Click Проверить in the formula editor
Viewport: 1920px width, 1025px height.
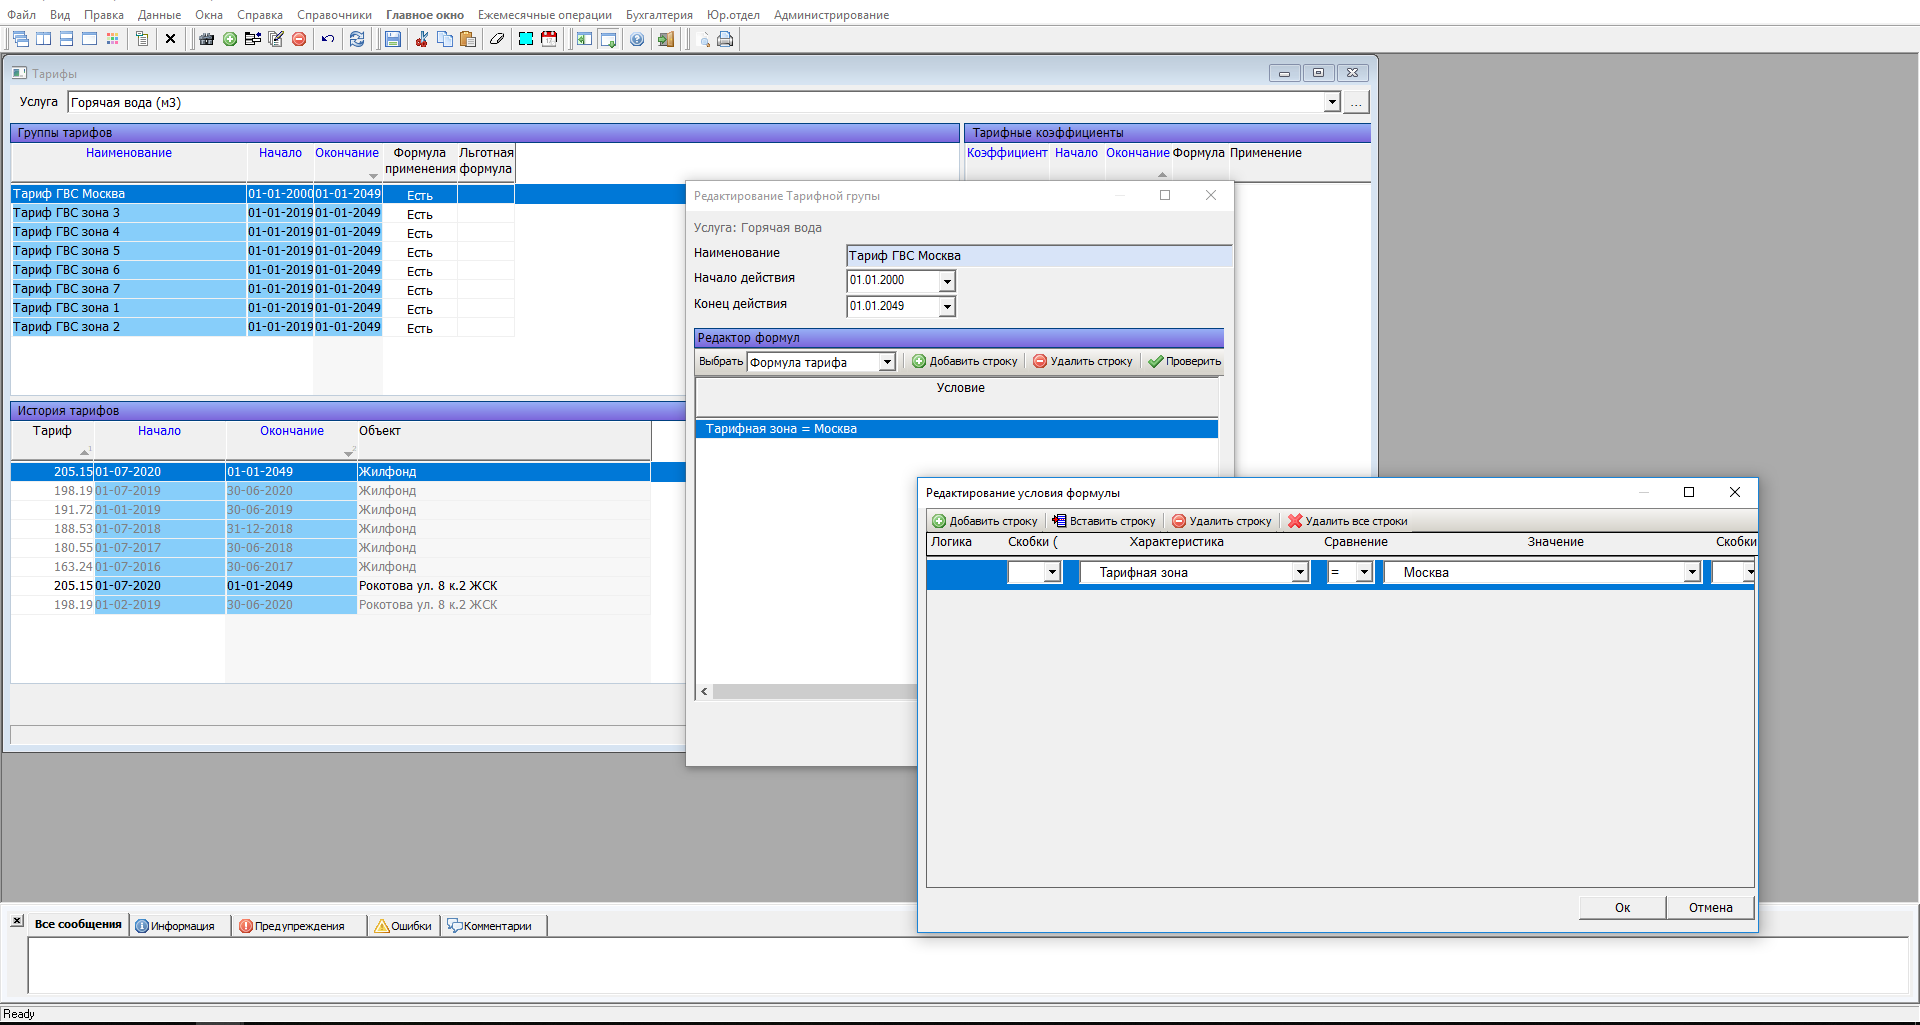tap(1185, 362)
